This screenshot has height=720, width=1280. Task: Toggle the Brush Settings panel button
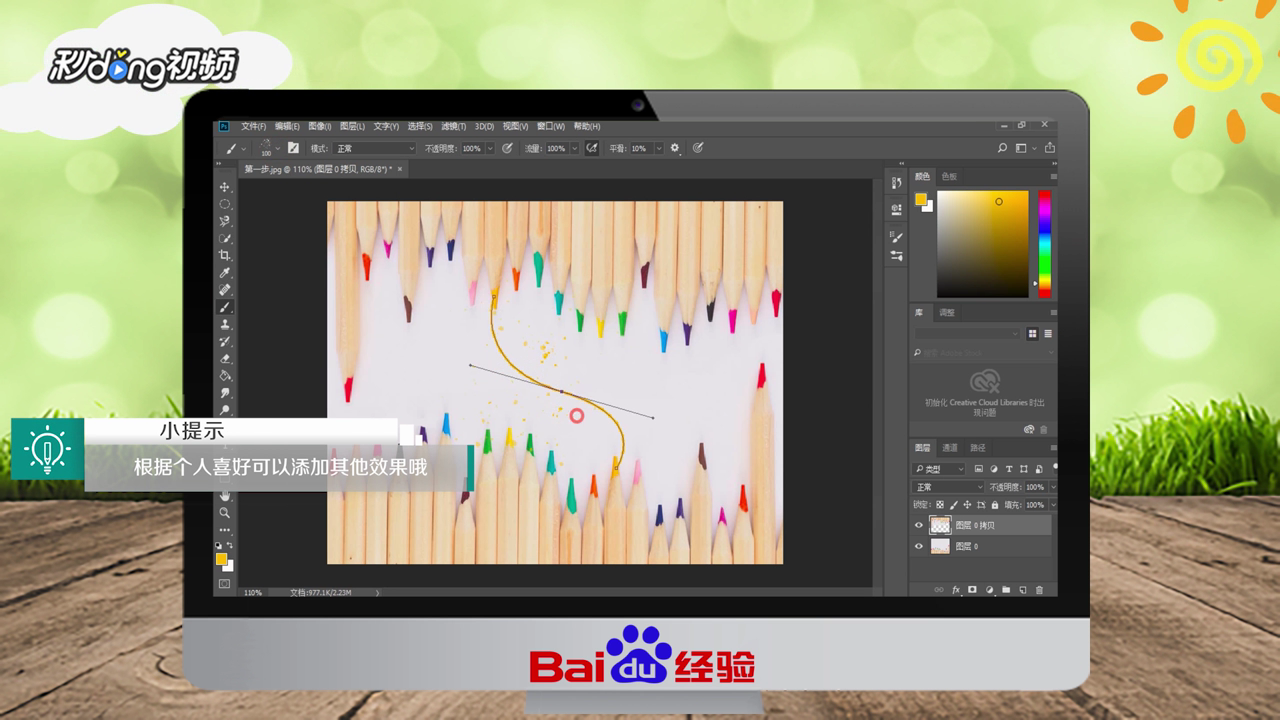293,148
